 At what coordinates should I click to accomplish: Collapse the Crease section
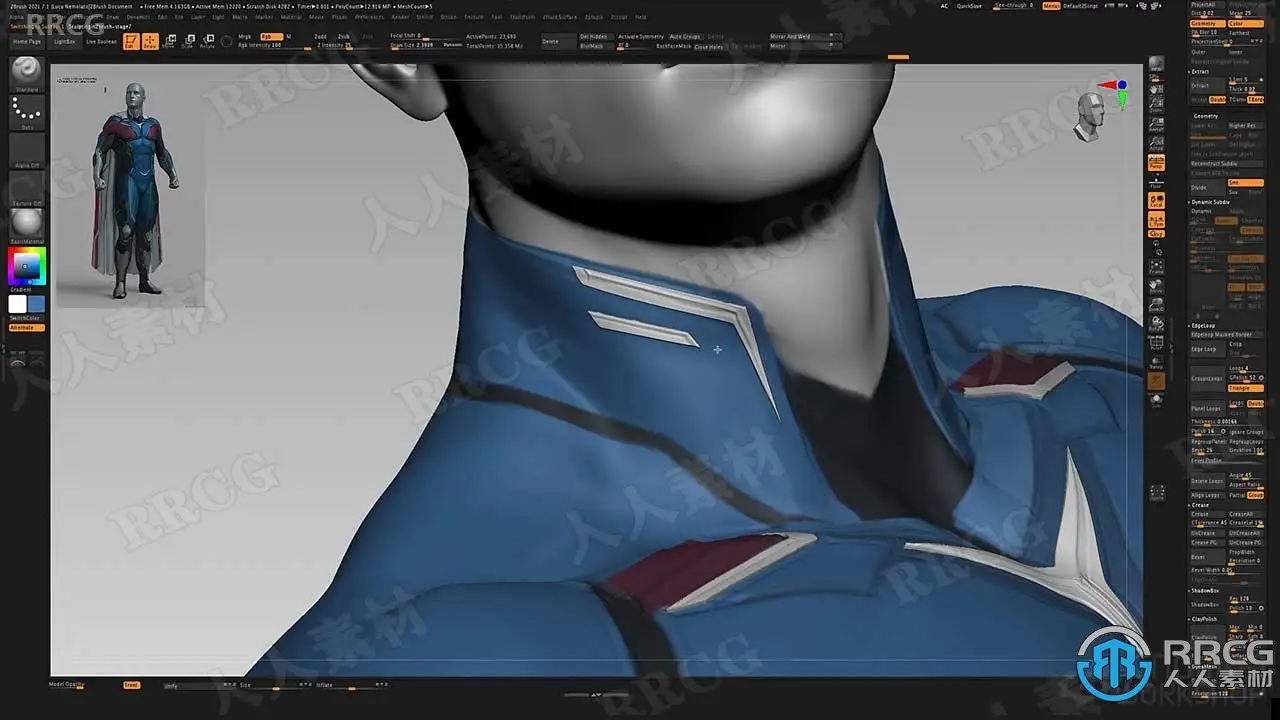click(1200, 505)
